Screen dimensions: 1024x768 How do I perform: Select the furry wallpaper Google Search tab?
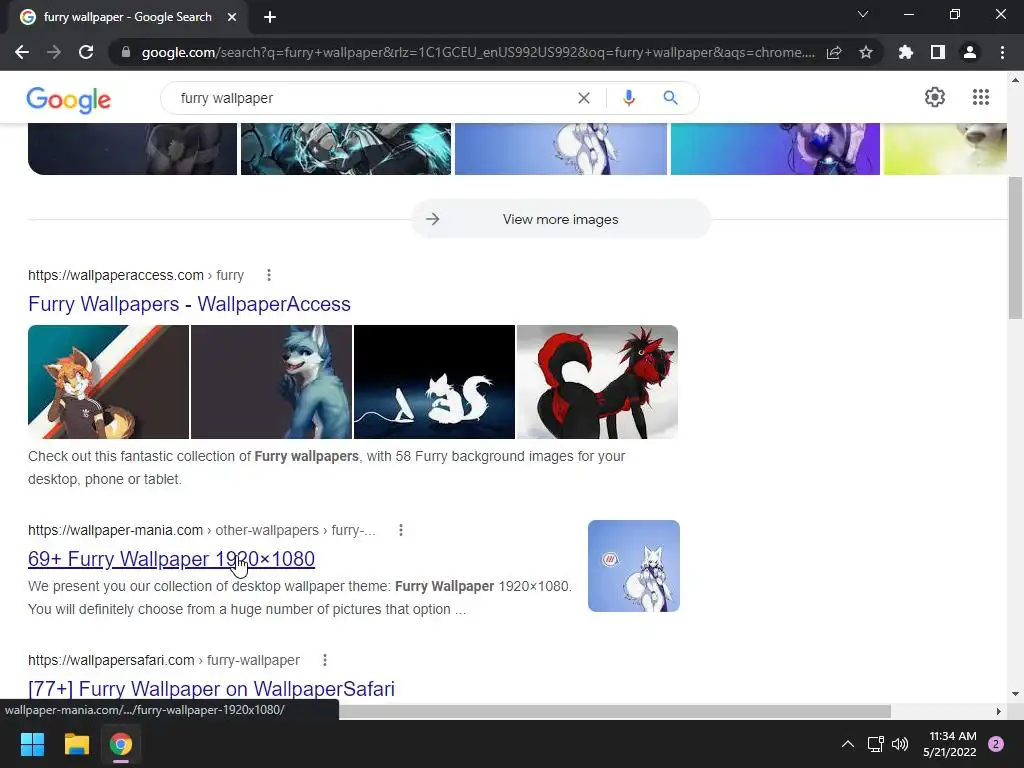pyautogui.click(x=127, y=17)
